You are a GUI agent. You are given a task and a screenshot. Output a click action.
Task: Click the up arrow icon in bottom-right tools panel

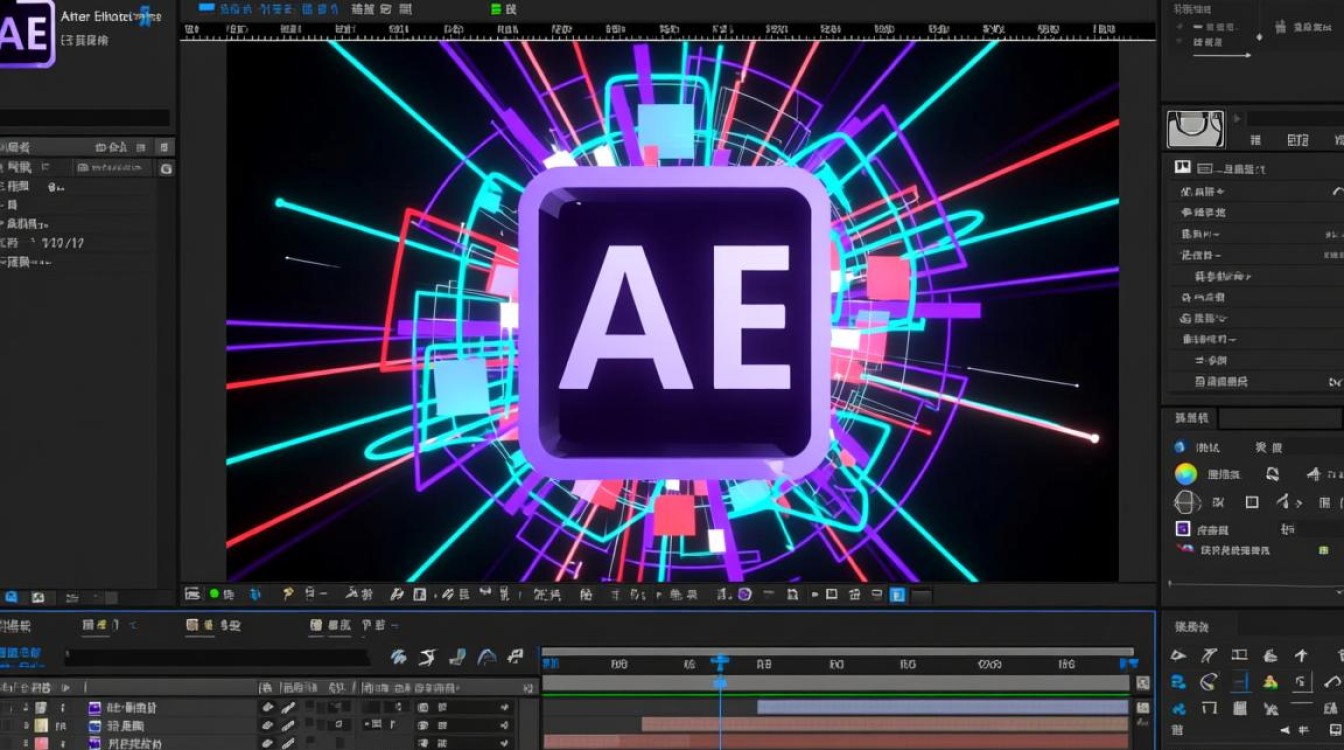coord(1301,656)
